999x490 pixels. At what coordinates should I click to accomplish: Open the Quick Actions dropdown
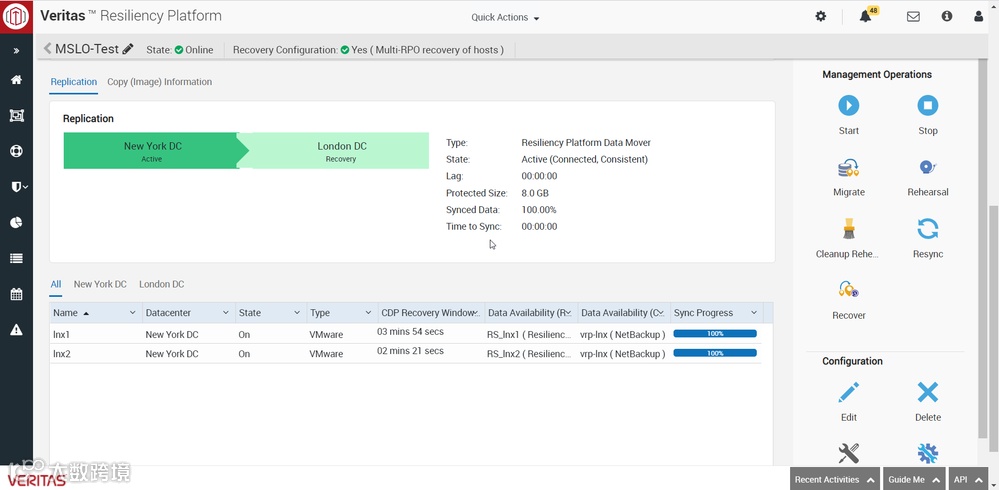pos(505,17)
